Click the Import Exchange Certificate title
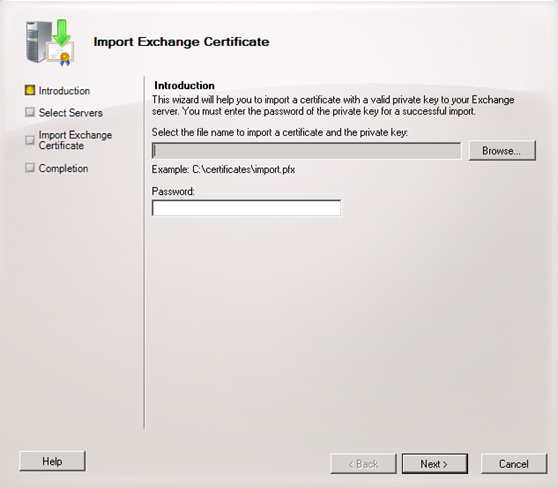The height and width of the screenshot is (488, 558). (x=181, y=42)
